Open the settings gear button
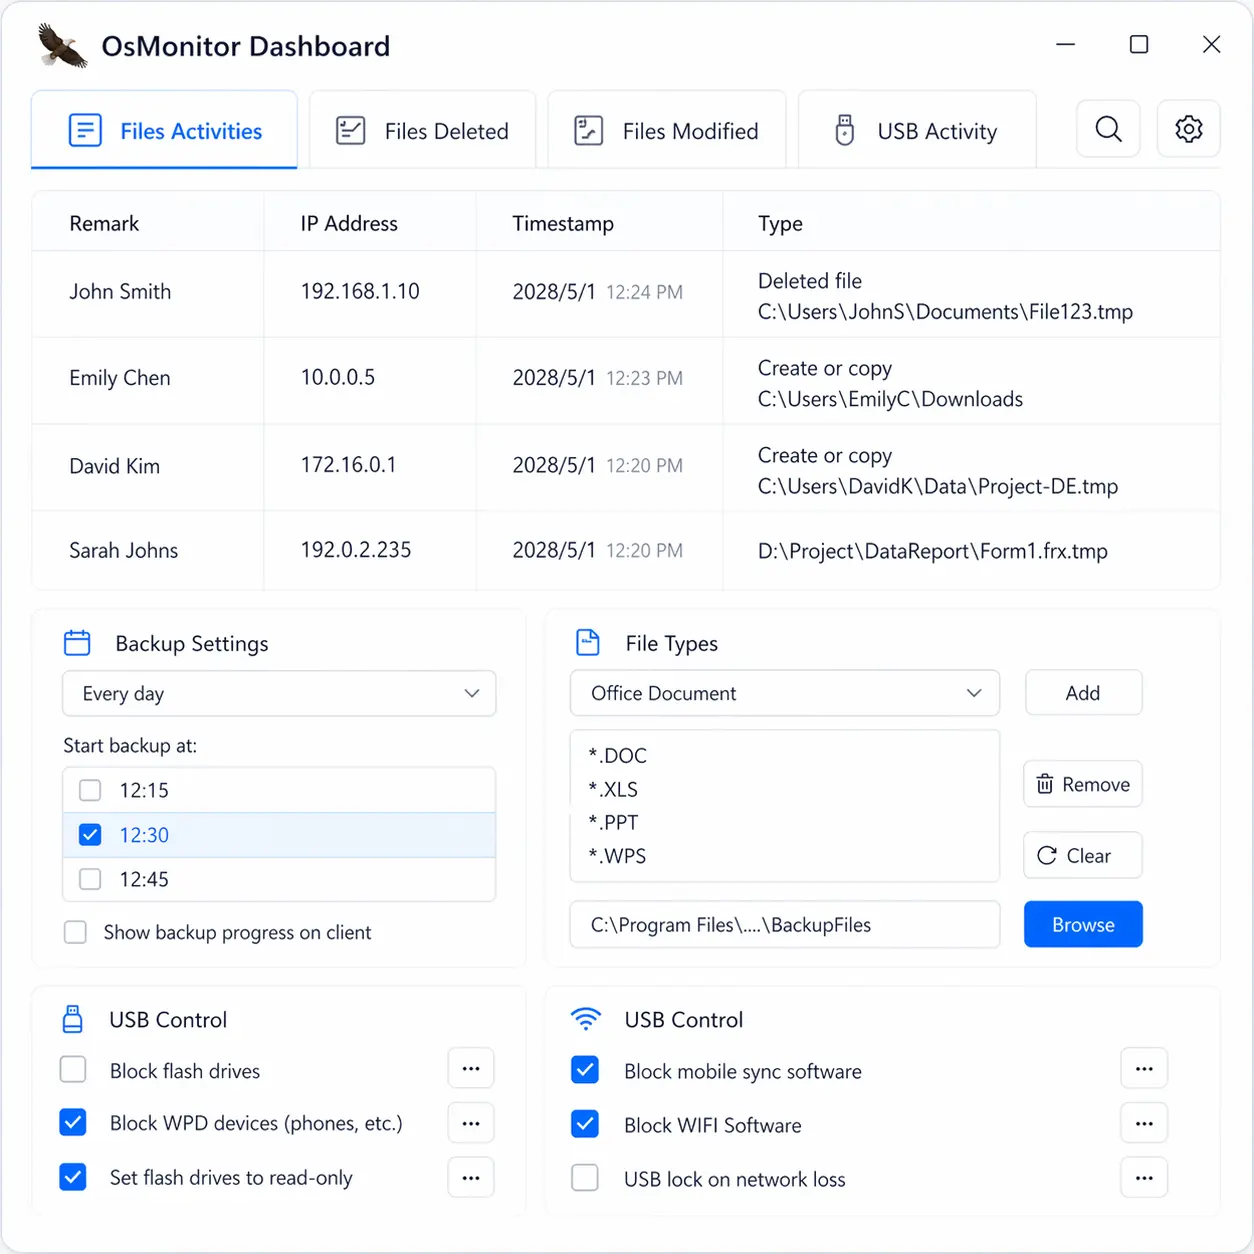The image size is (1254, 1254). (x=1188, y=129)
